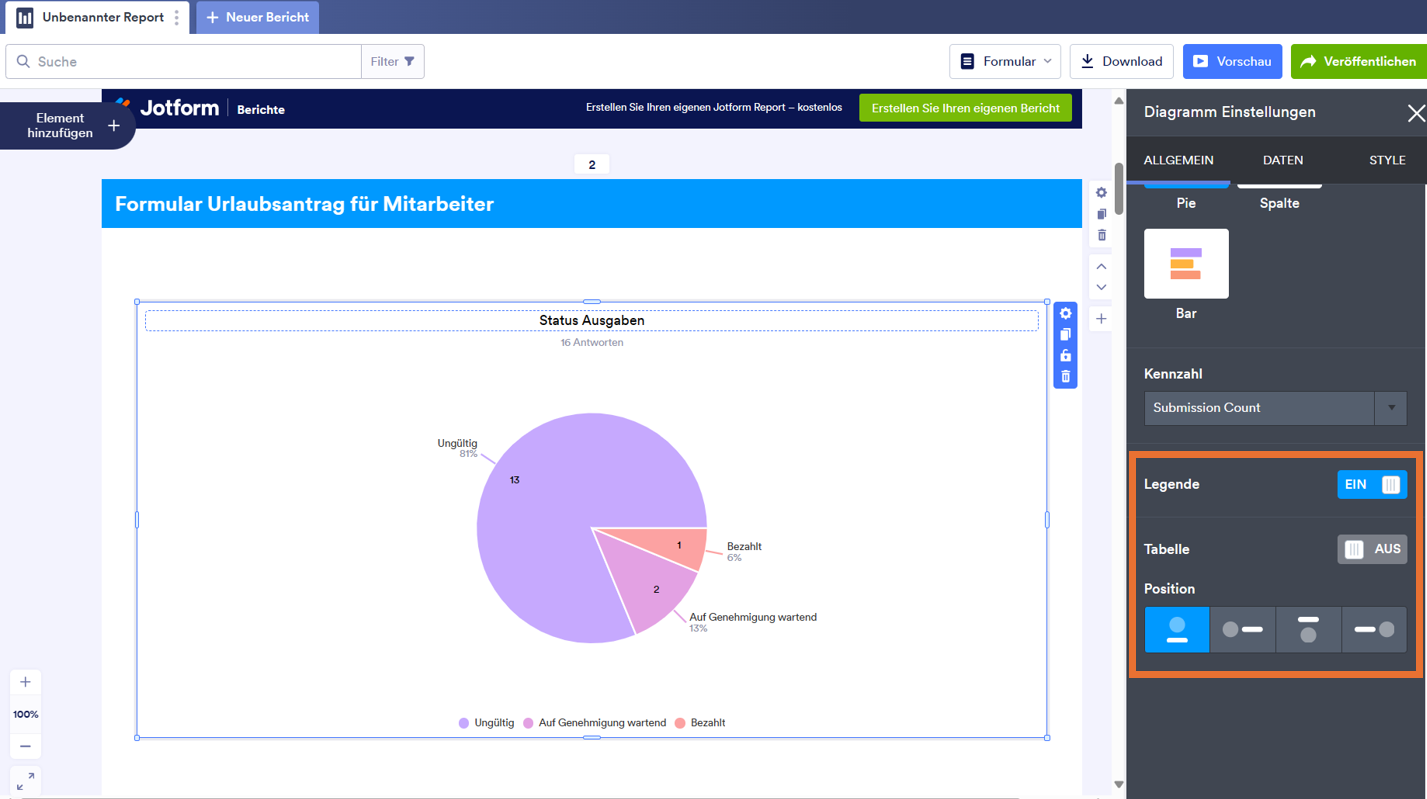This screenshot has height=799, width=1427.
Task: Zoom in on the report canvas
Action: [x=25, y=682]
